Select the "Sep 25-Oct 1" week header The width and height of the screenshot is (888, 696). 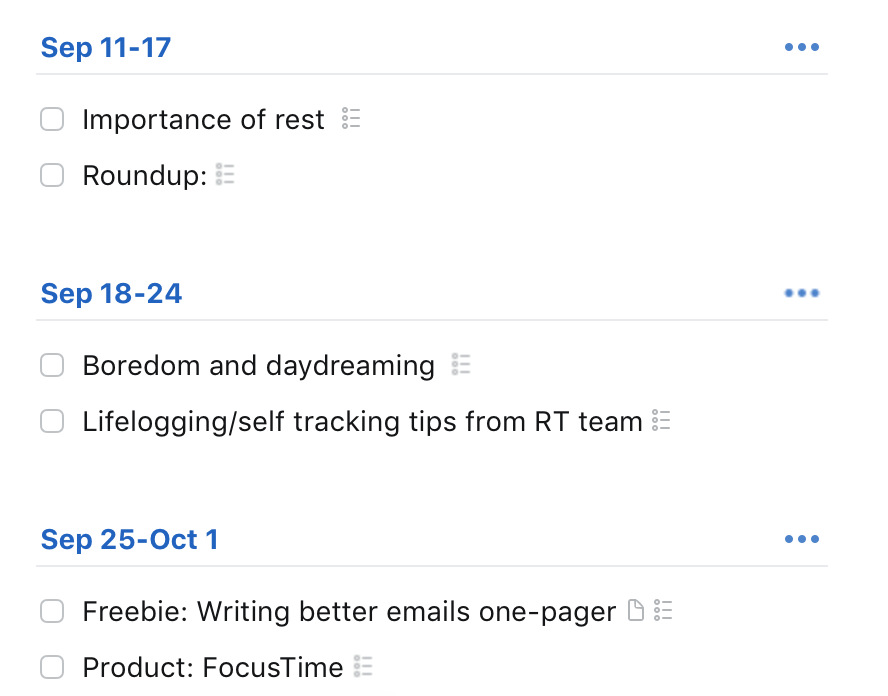click(129, 538)
